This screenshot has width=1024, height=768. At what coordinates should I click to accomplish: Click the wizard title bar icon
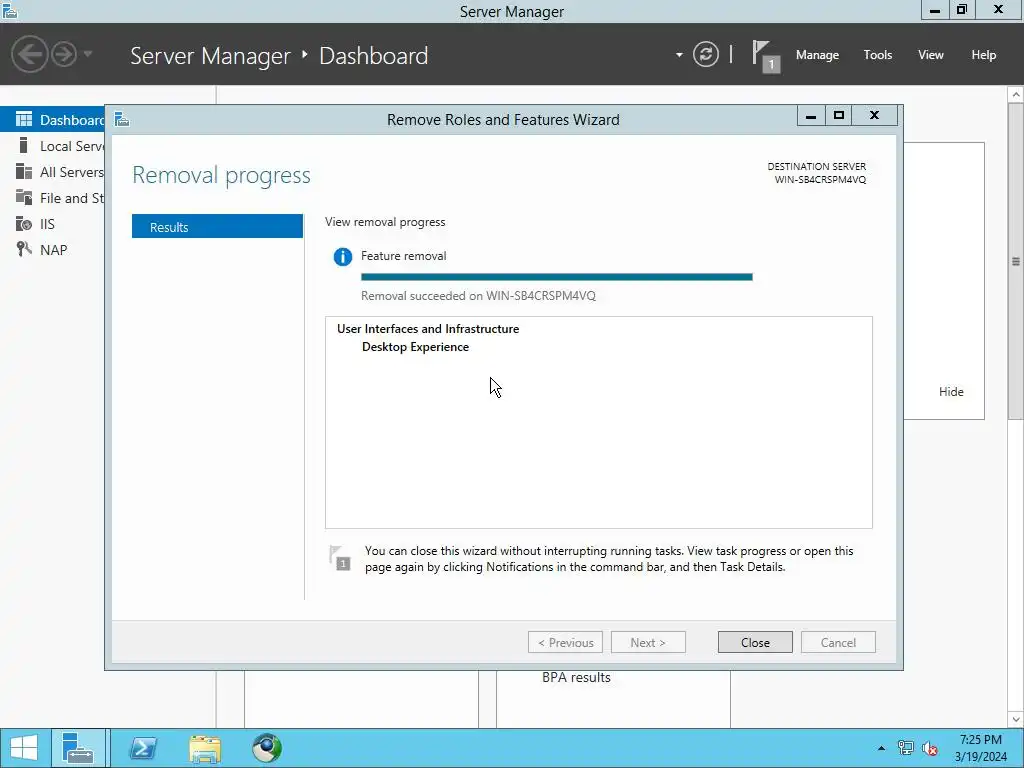[x=121, y=120]
